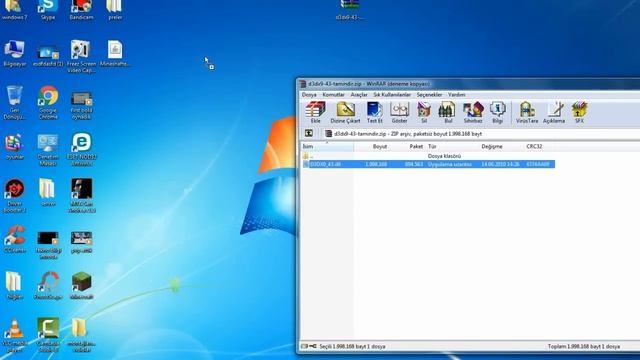Open the Sık Kullanılanlar menu

392,95
